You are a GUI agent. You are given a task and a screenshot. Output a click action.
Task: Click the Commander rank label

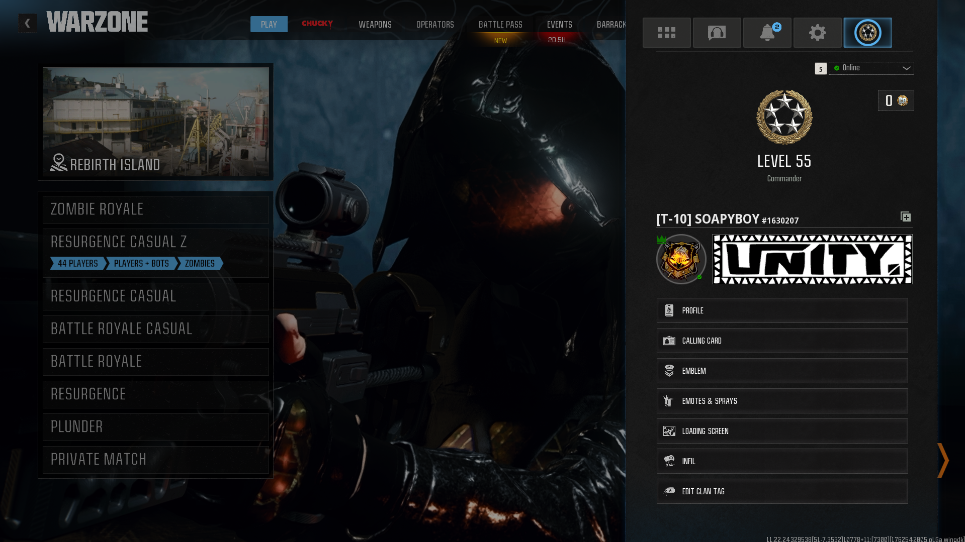pyautogui.click(x=784, y=178)
